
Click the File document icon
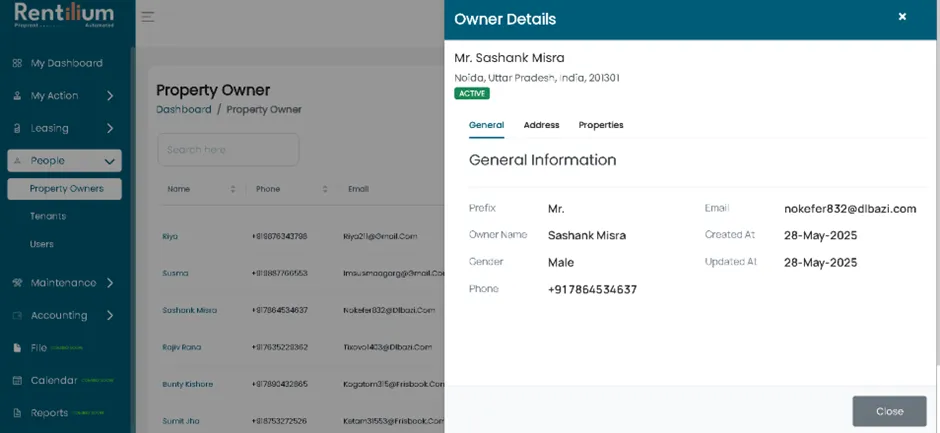pyautogui.click(x=17, y=348)
